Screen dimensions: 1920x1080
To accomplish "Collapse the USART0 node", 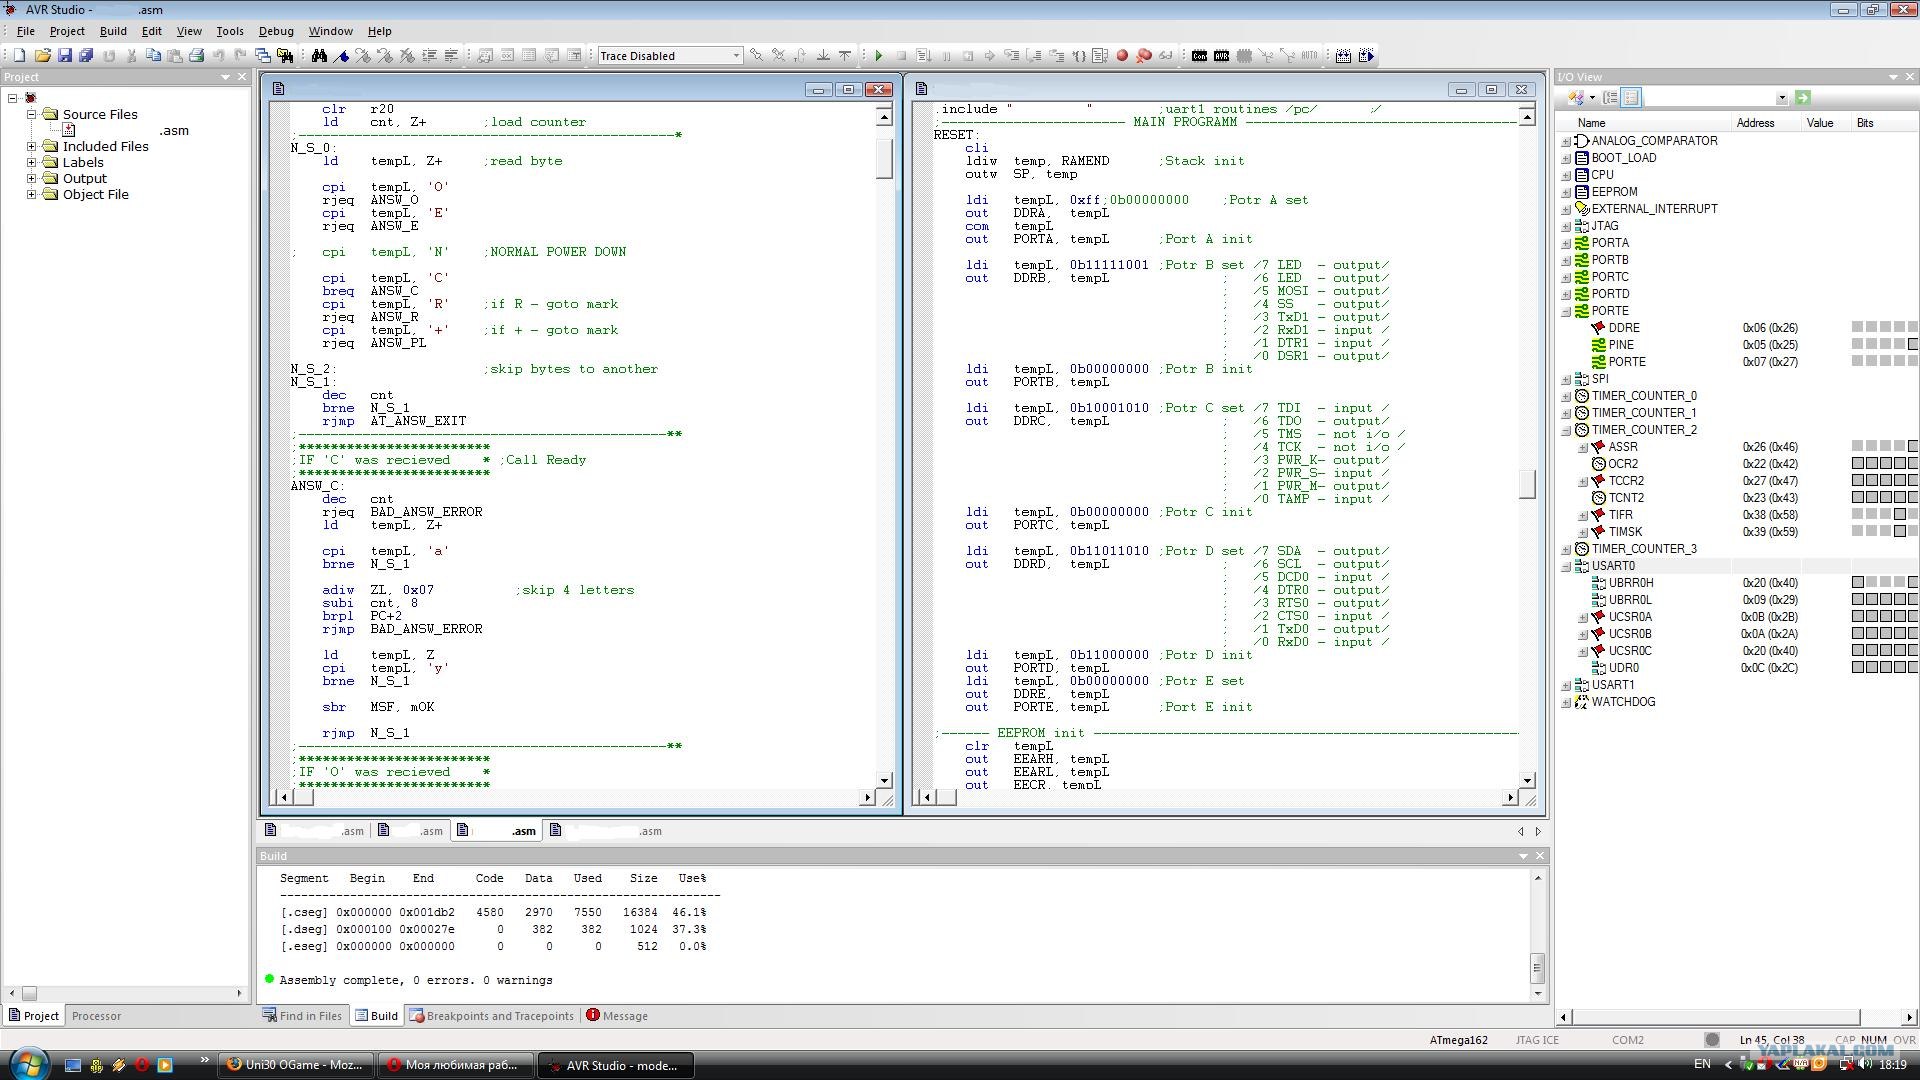I will pyautogui.click(x=1566, y=566).
